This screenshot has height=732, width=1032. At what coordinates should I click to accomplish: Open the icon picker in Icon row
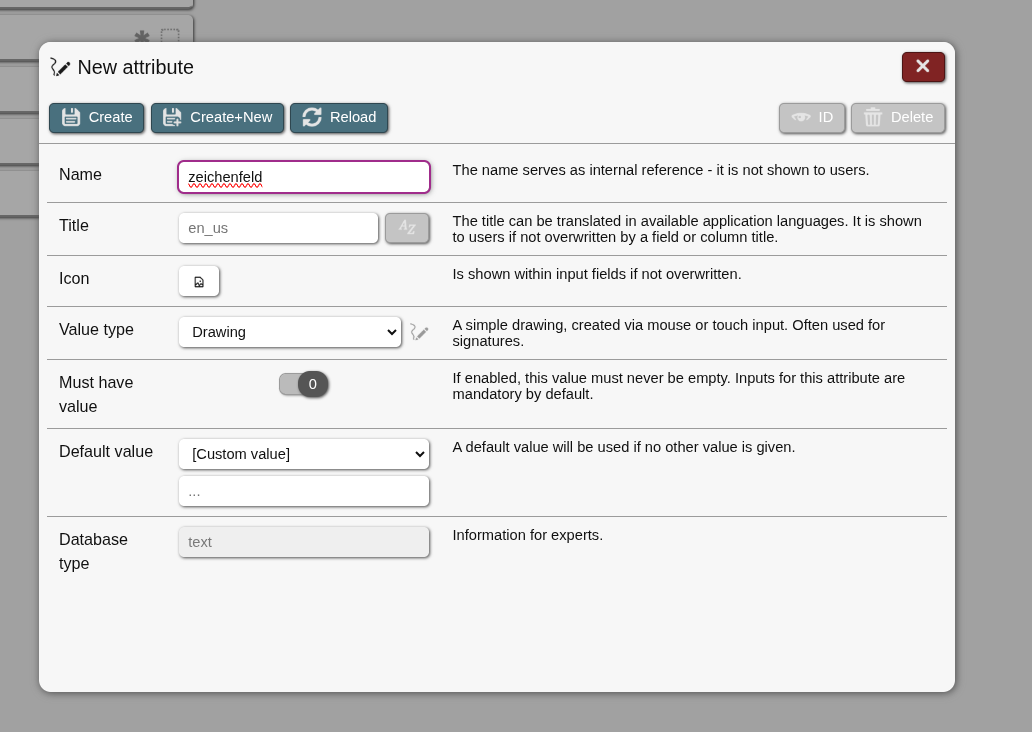199,281
